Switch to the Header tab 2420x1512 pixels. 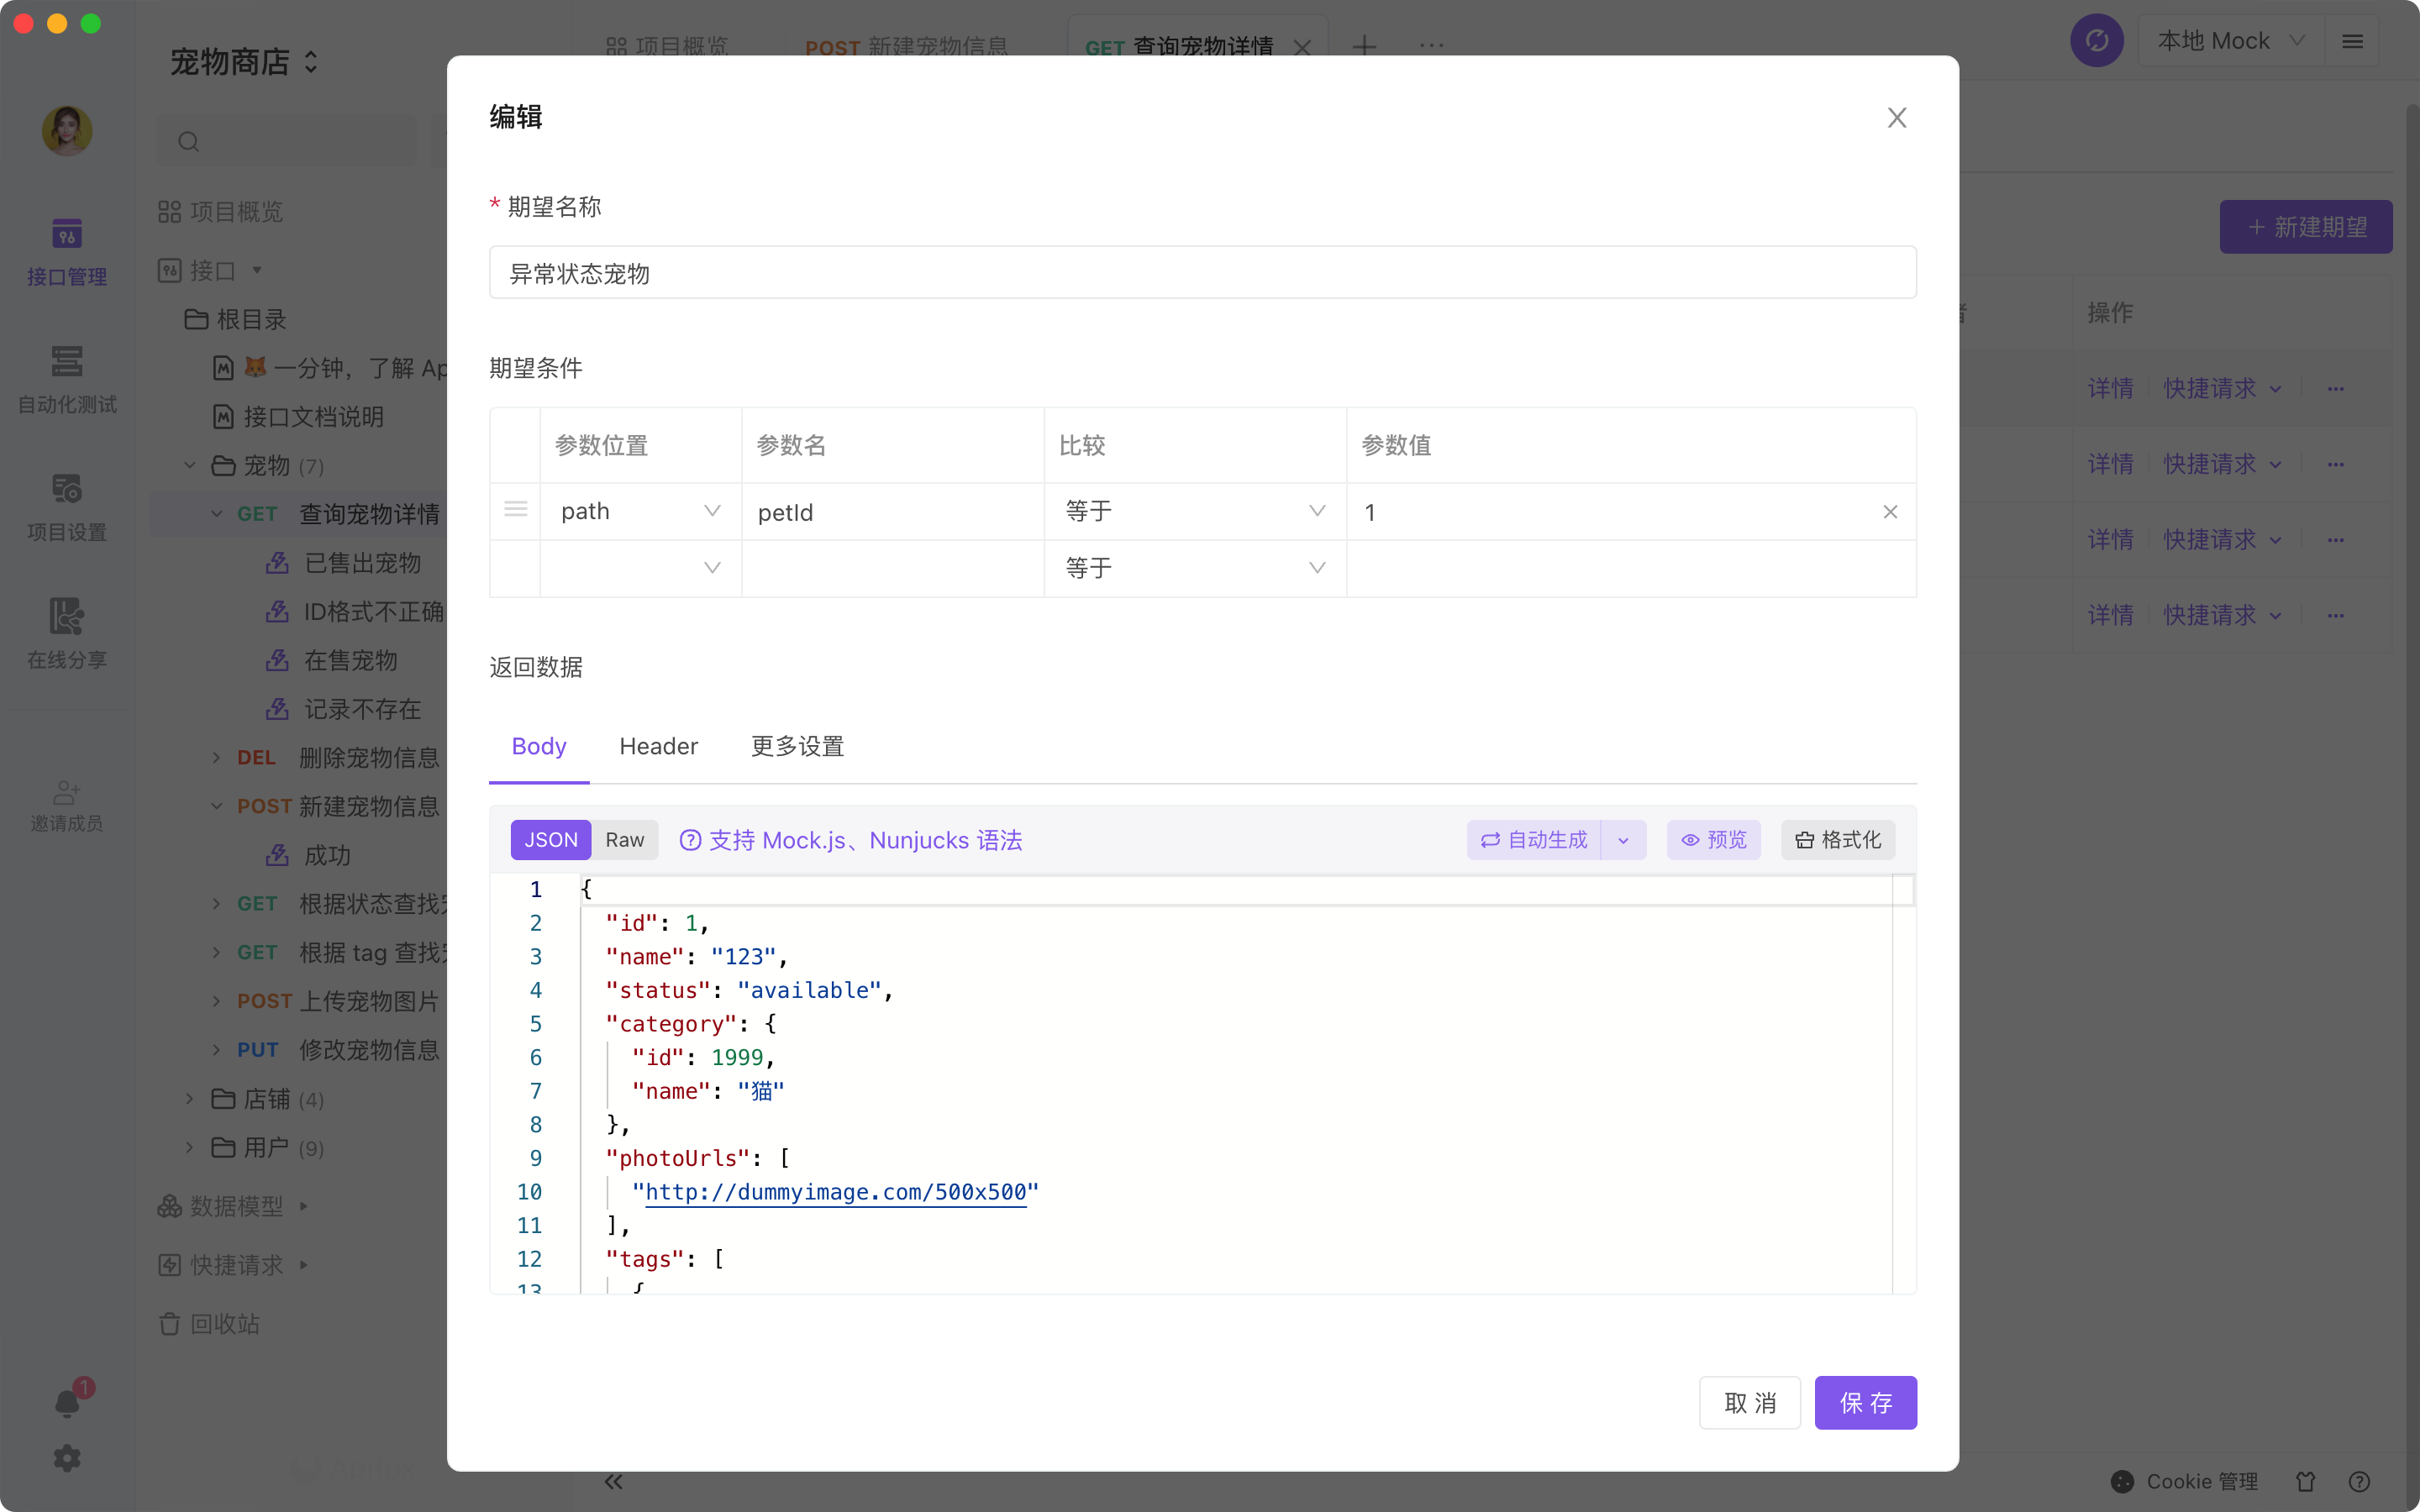658,746
